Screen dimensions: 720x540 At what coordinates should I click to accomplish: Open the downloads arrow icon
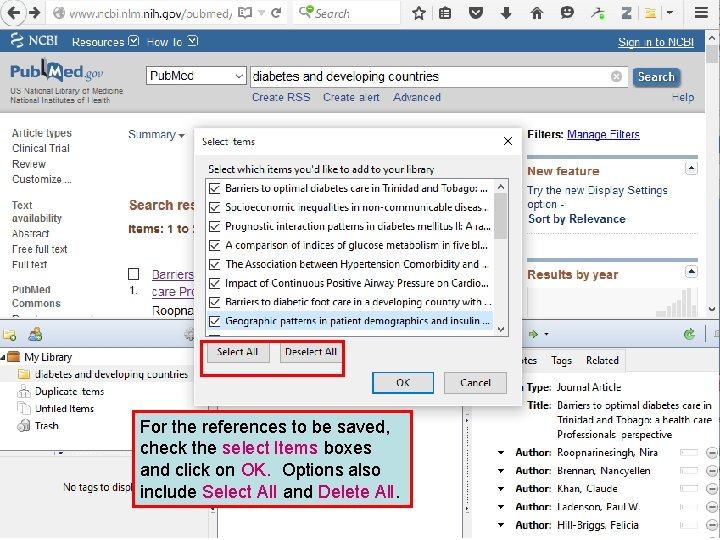(x=506, y=13)
